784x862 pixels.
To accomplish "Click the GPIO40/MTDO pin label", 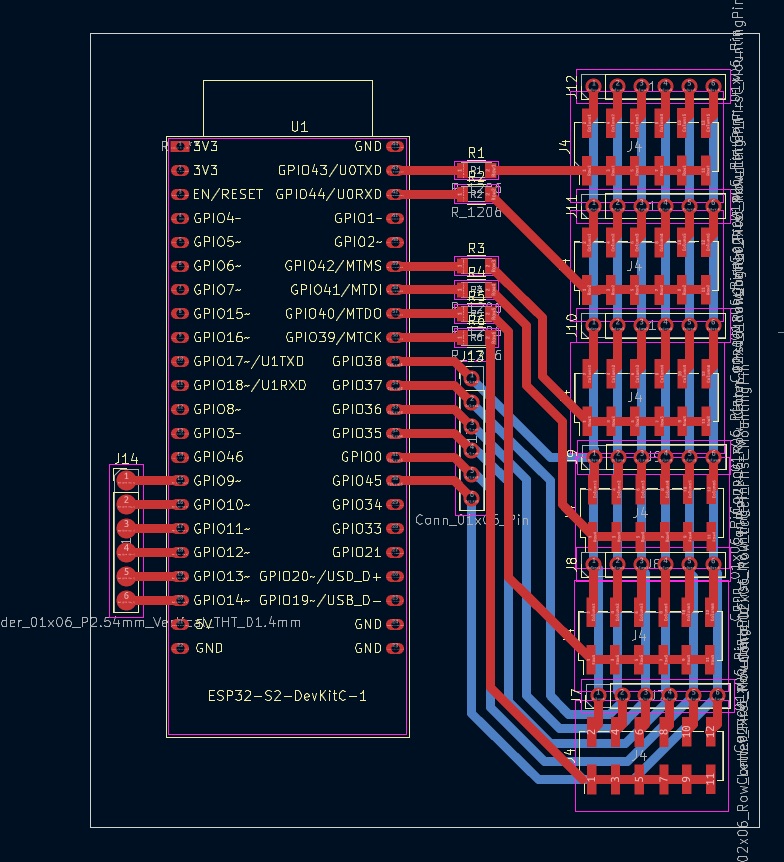I will (x=333, y=314).
